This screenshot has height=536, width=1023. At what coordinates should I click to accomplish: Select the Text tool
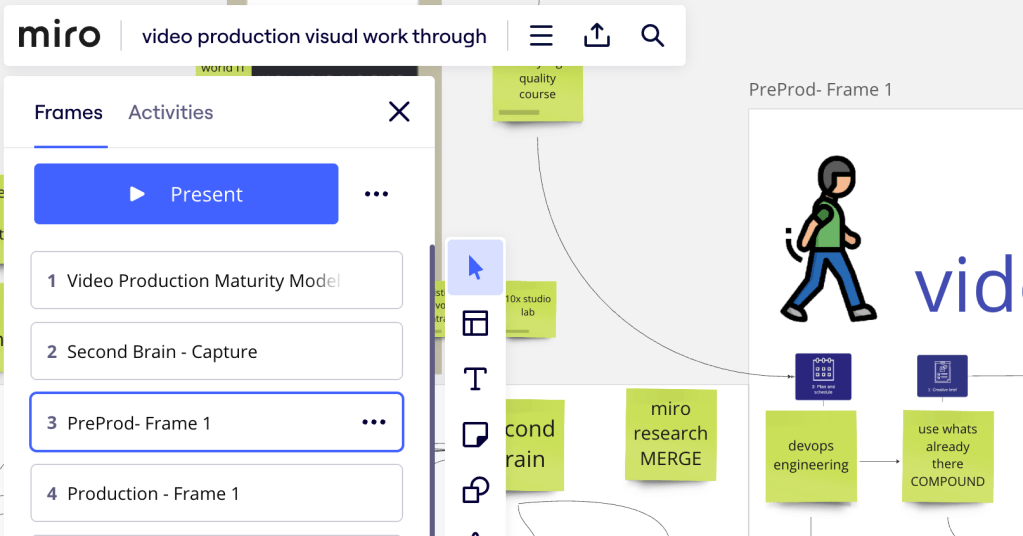tap(476, 379)
